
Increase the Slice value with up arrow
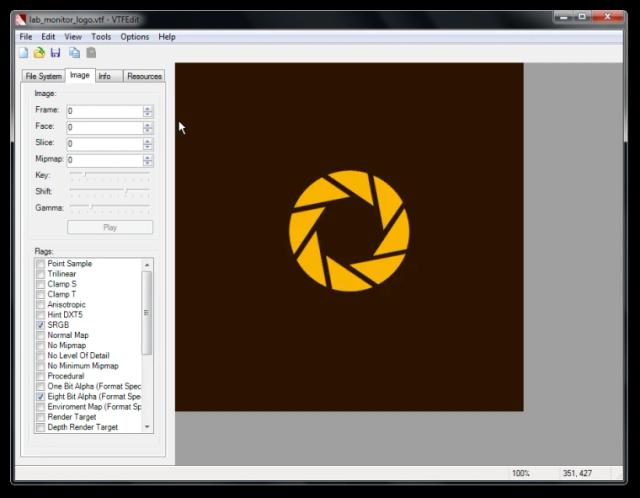click(148, 141)
